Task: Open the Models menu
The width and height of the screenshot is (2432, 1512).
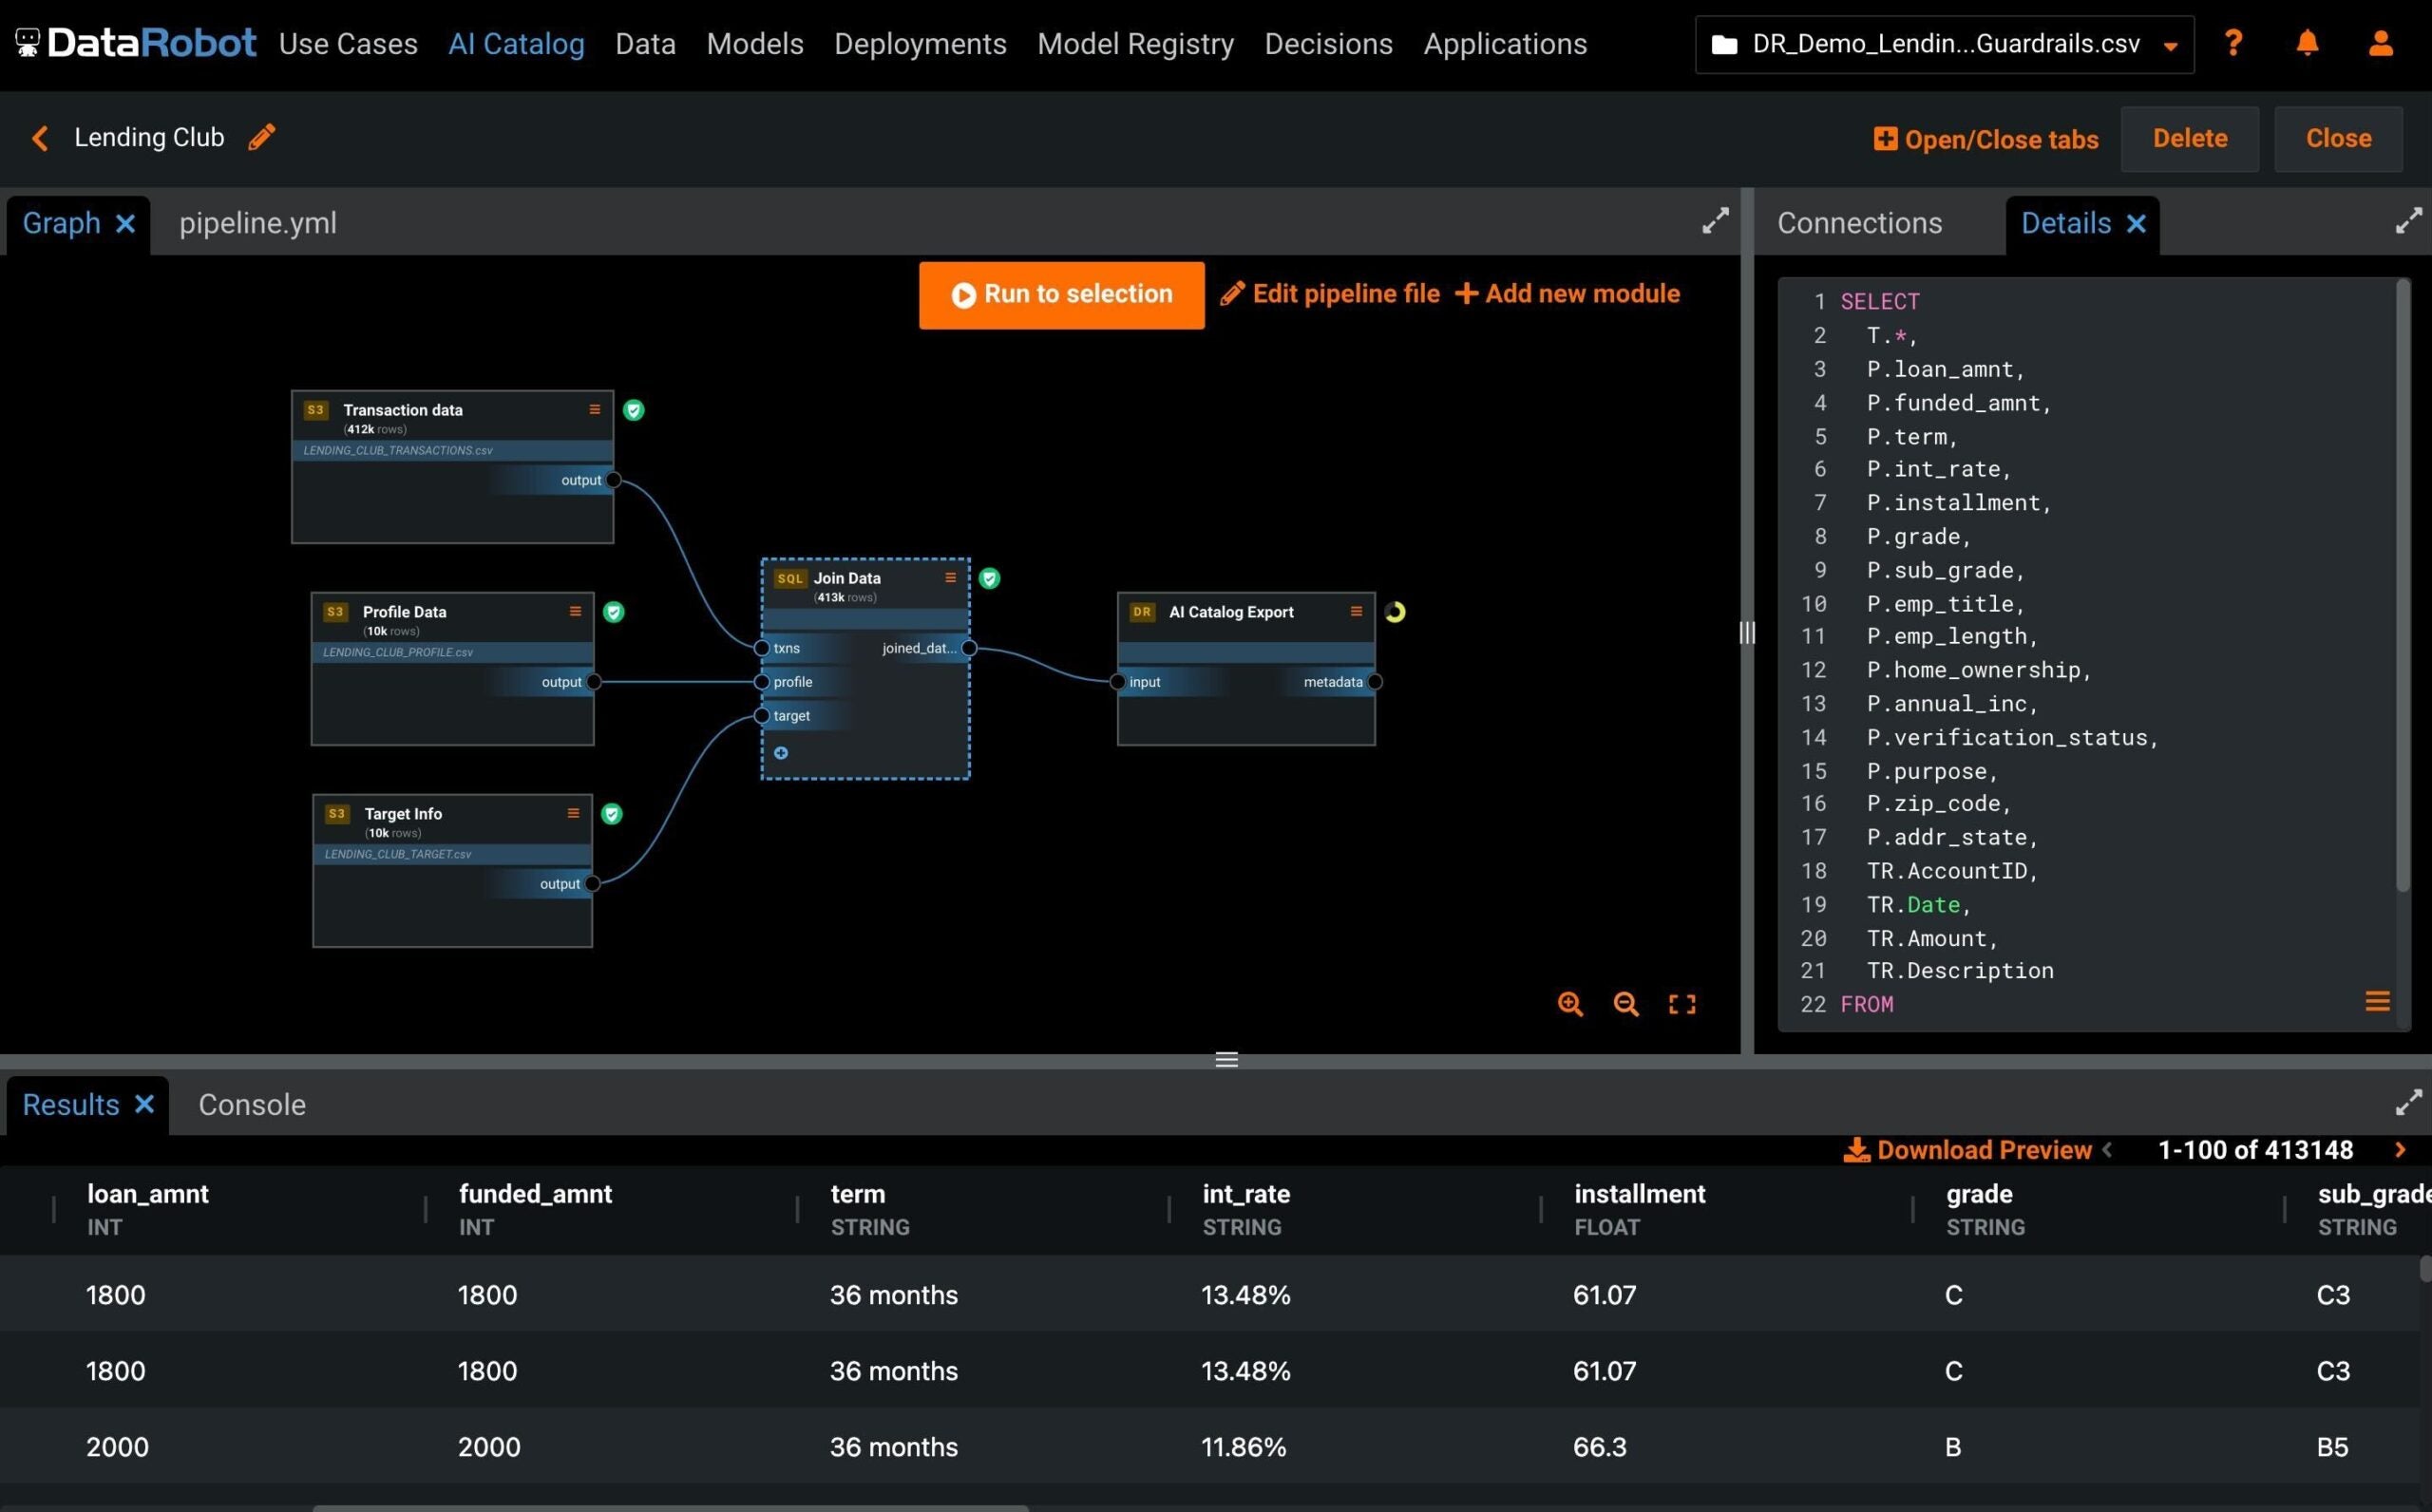Action: pos(755,44)
